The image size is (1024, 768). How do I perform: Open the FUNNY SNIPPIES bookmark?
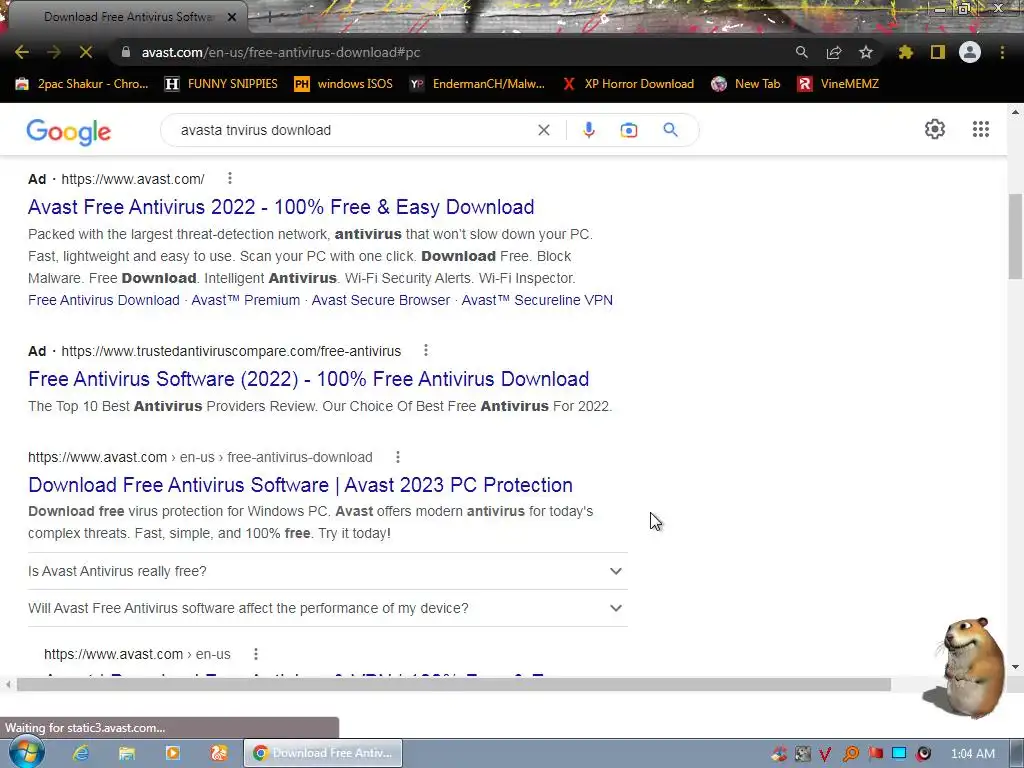(221, 84)
